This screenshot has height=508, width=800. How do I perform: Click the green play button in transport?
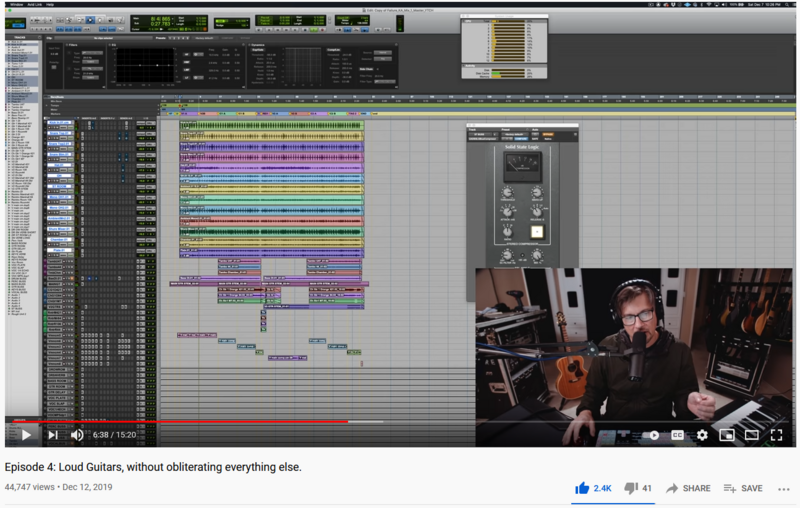[313, 30]
